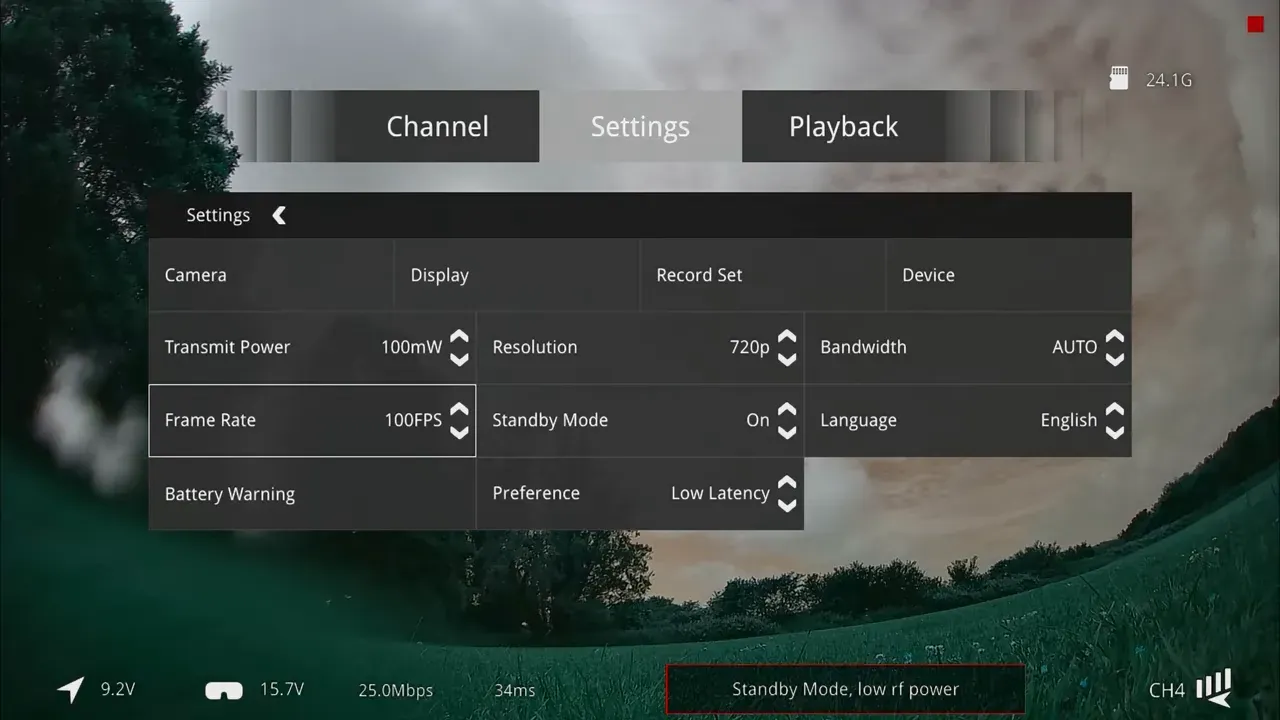1280x720 pixels.
Task: Open the Device settings category
Action: point(1008,275)
